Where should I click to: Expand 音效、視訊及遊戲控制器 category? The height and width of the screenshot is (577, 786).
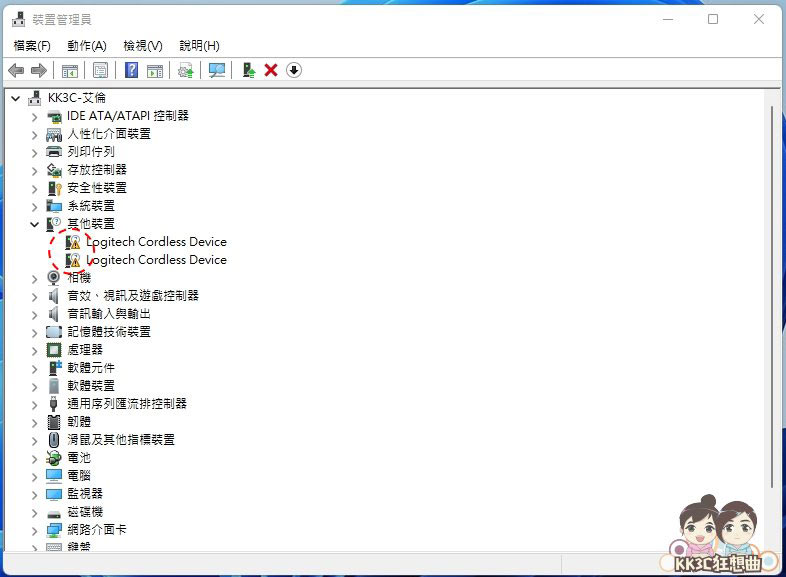pos(34,297)
